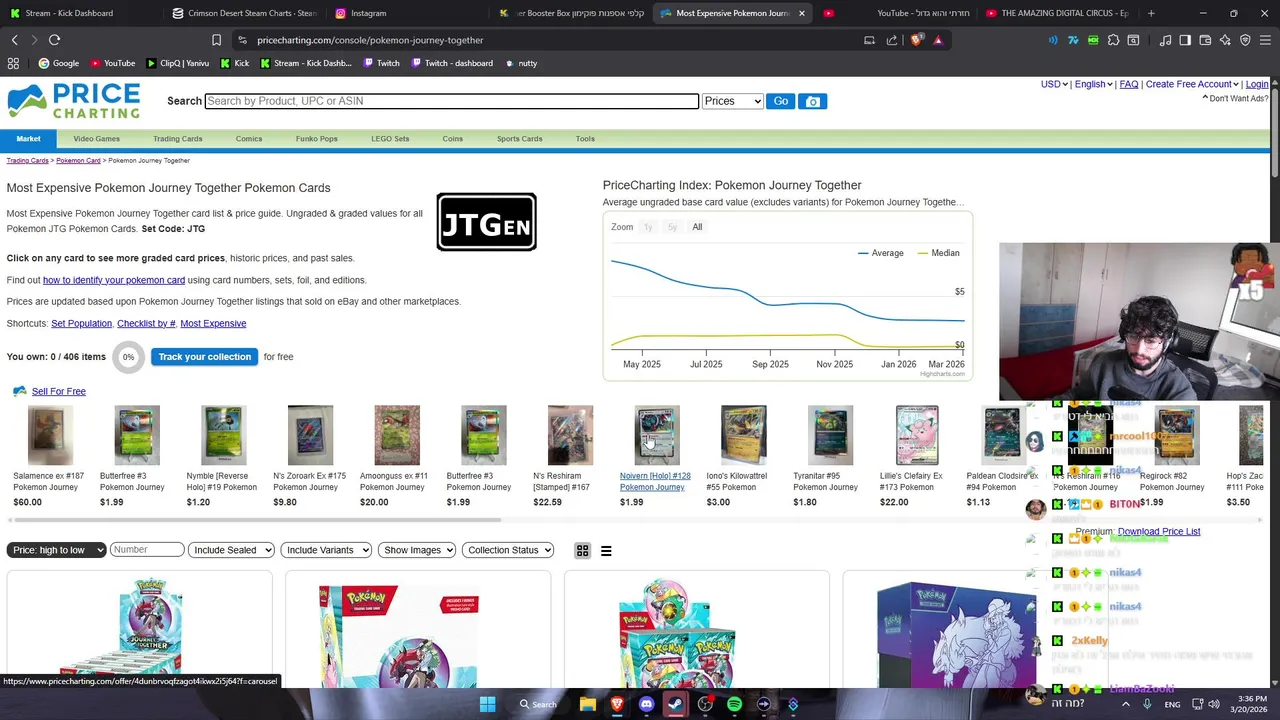Click the card Number filter field

pos(147,550)
